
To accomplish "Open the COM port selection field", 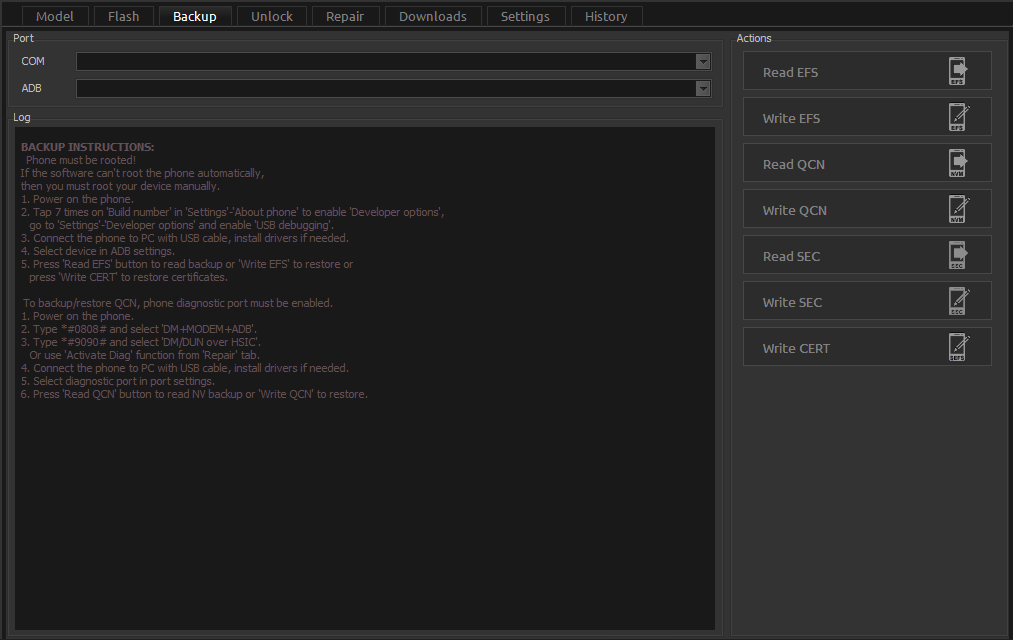I will click(386, 62).
